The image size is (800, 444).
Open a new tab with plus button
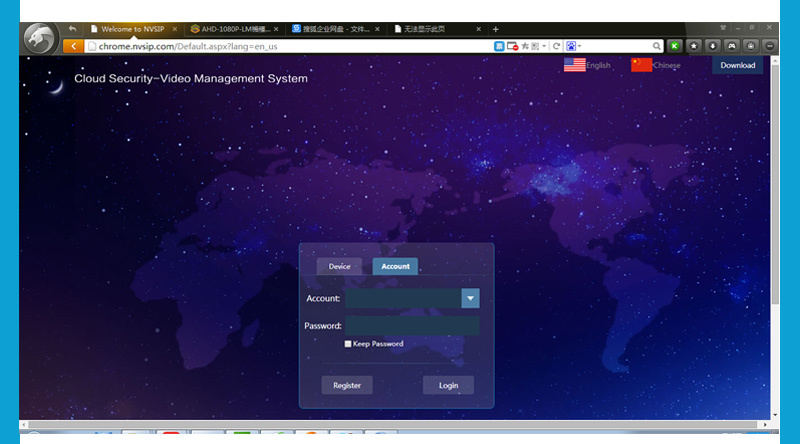495,29
